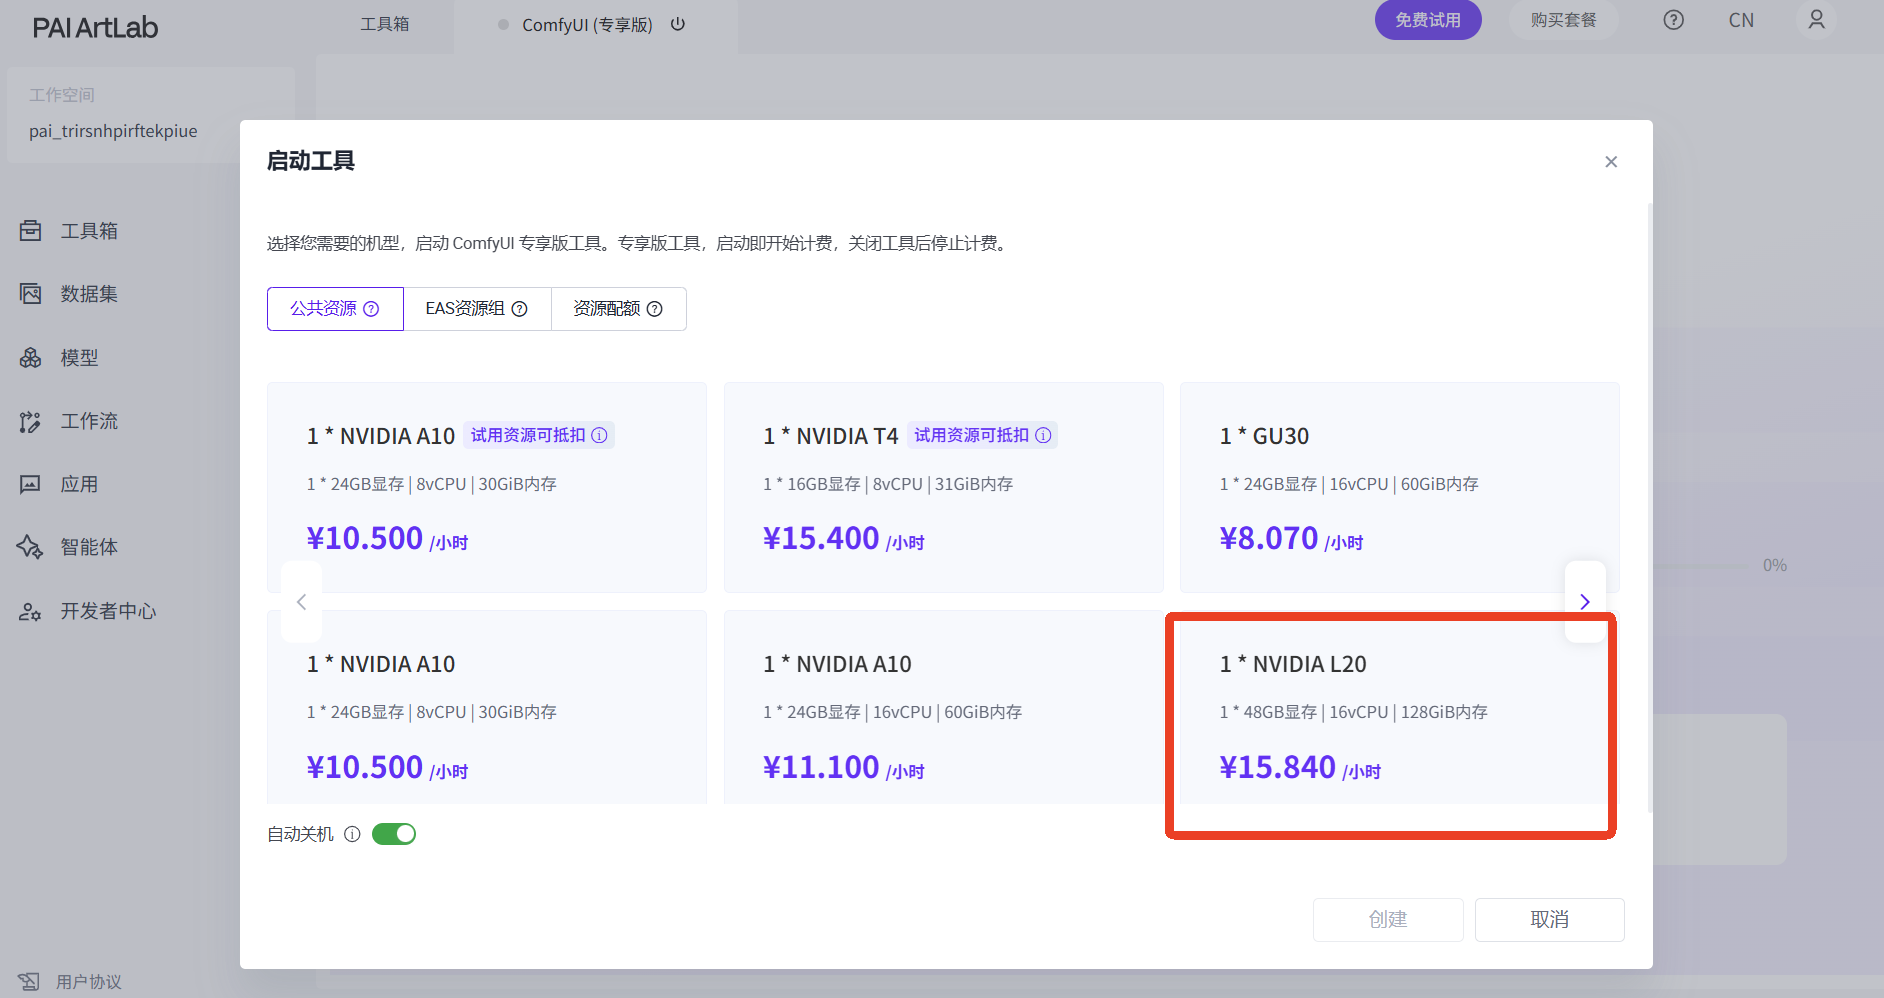Click info icon on NVIDIA A10 trial tag

click(x=599, y=435)
